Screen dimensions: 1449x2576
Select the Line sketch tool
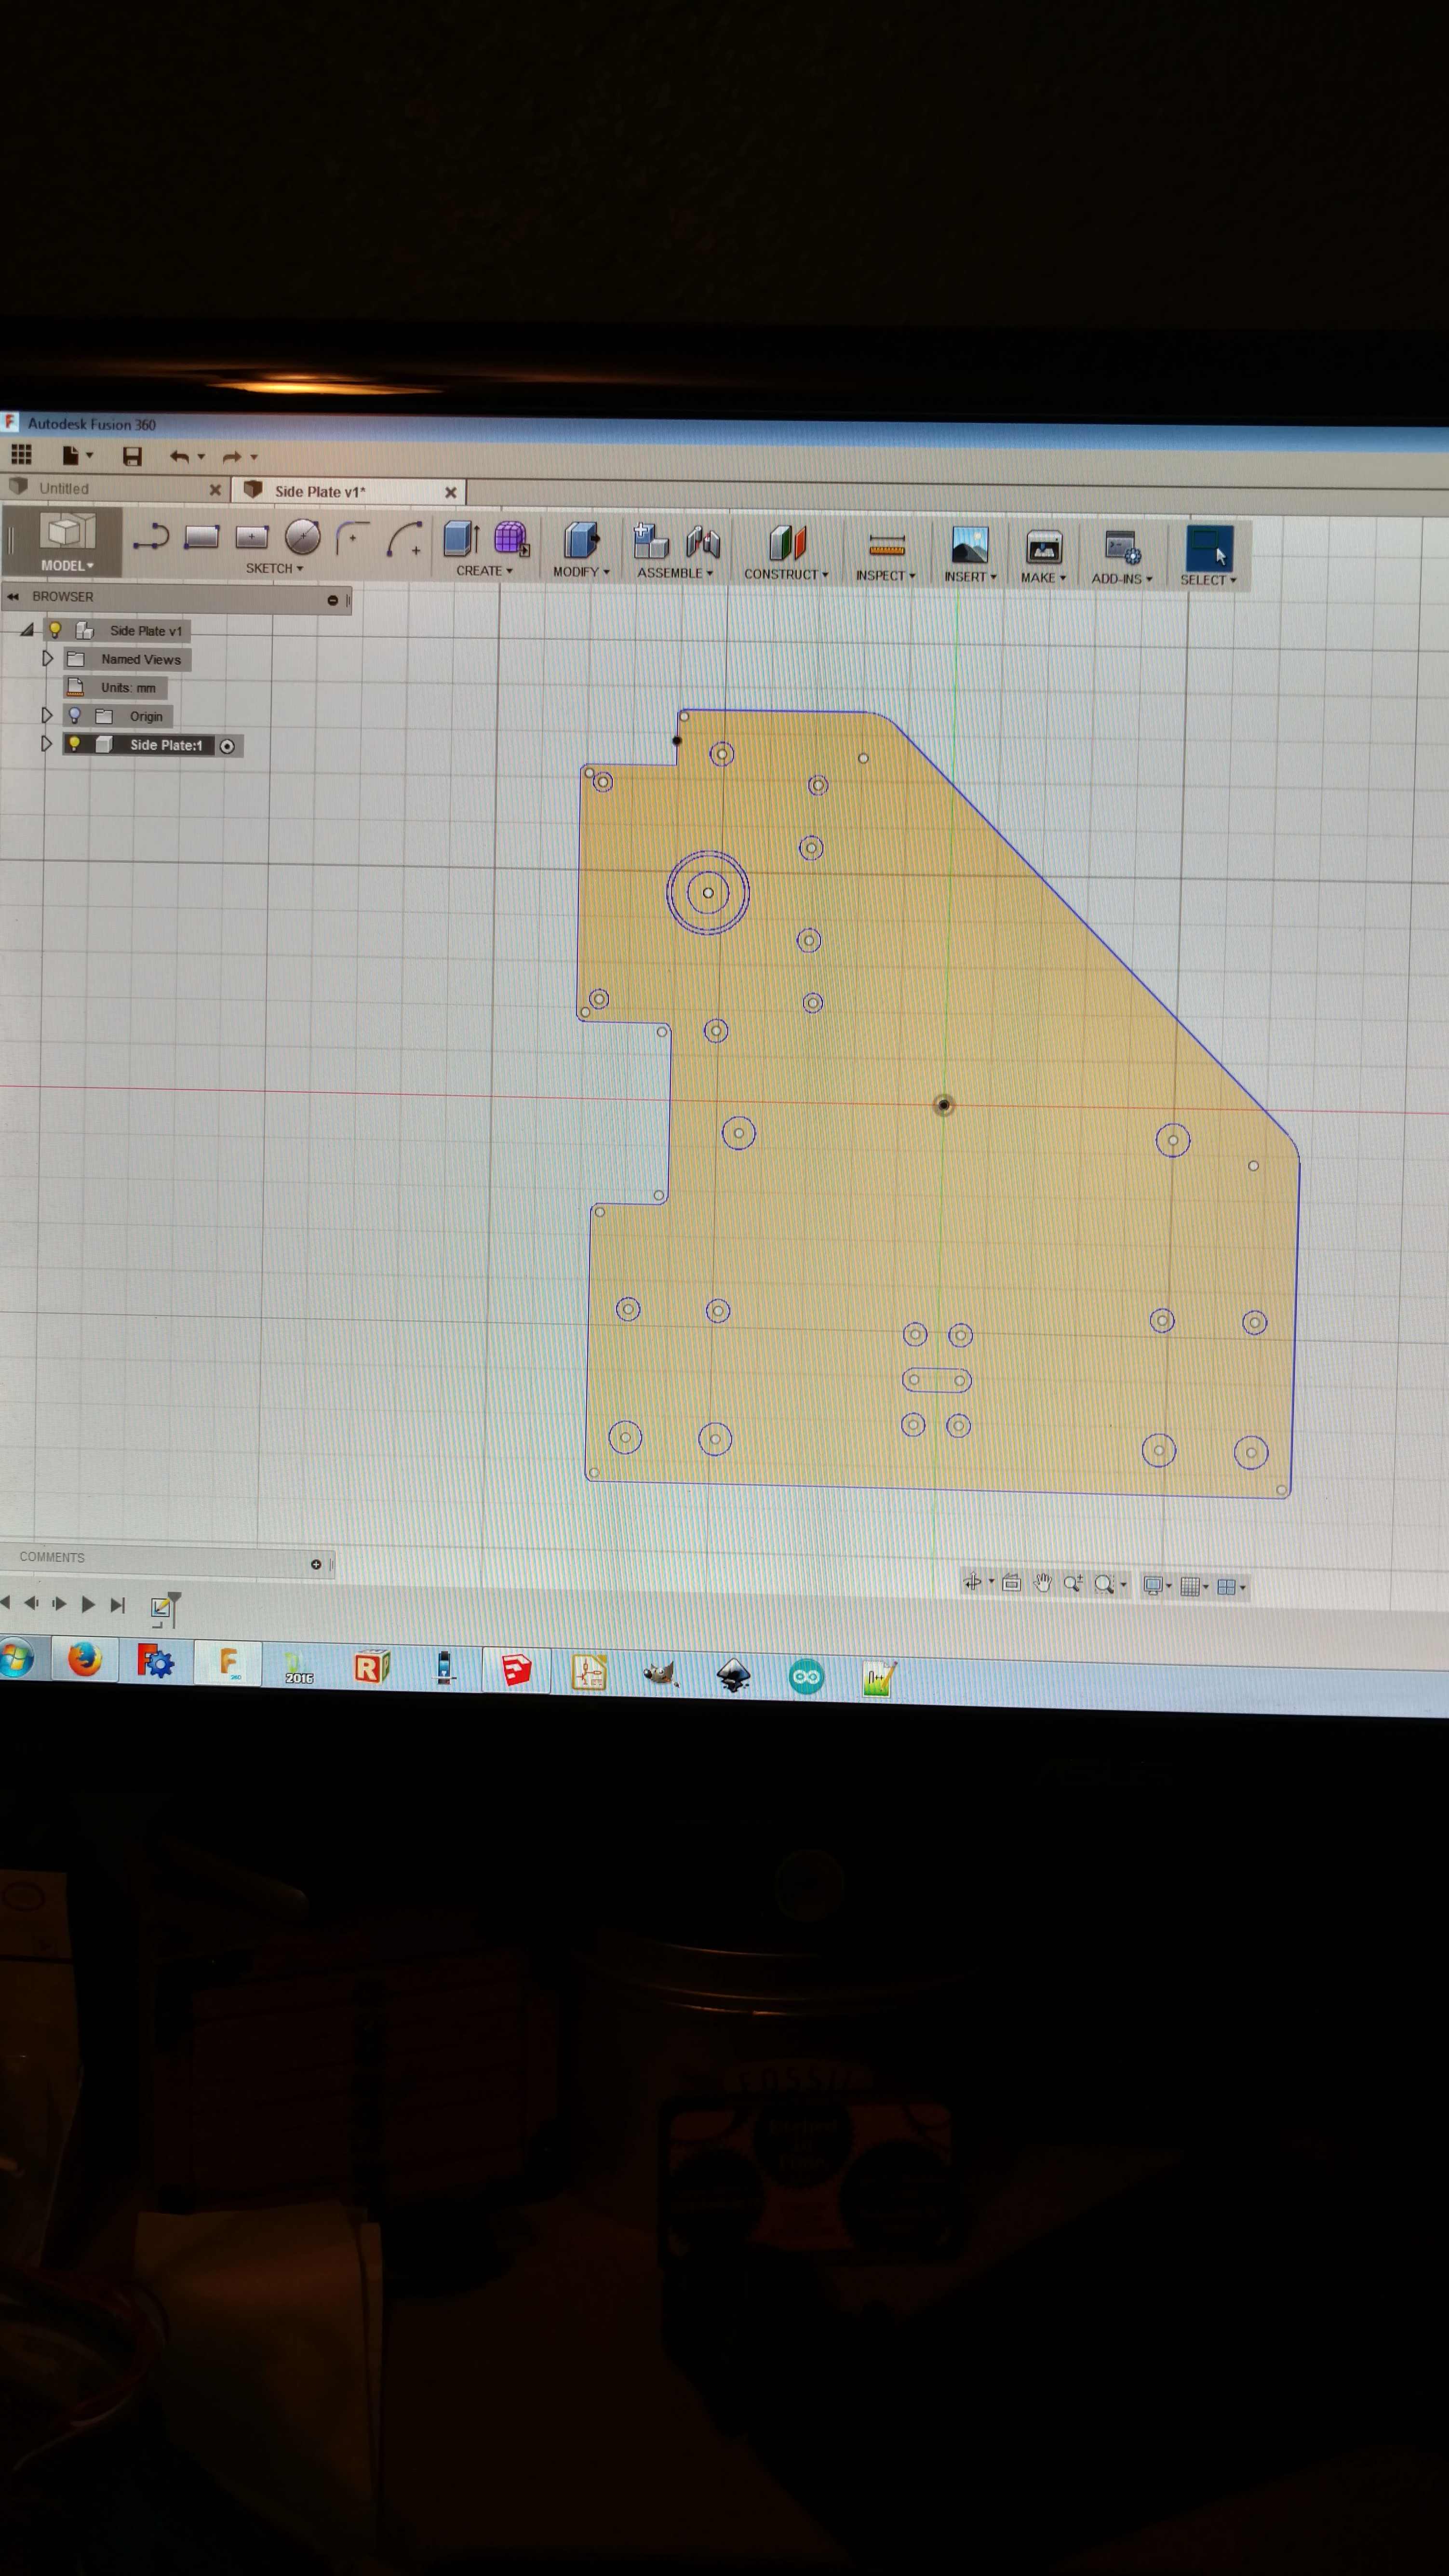[x=151, y=536]
